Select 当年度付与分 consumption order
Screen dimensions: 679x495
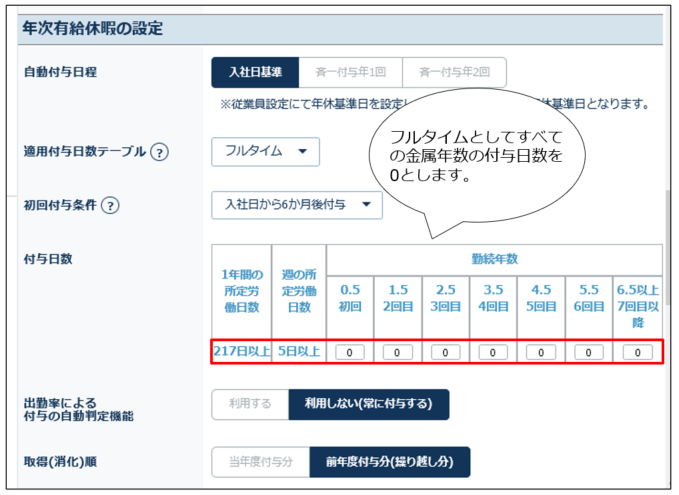[x=261, y=462]
